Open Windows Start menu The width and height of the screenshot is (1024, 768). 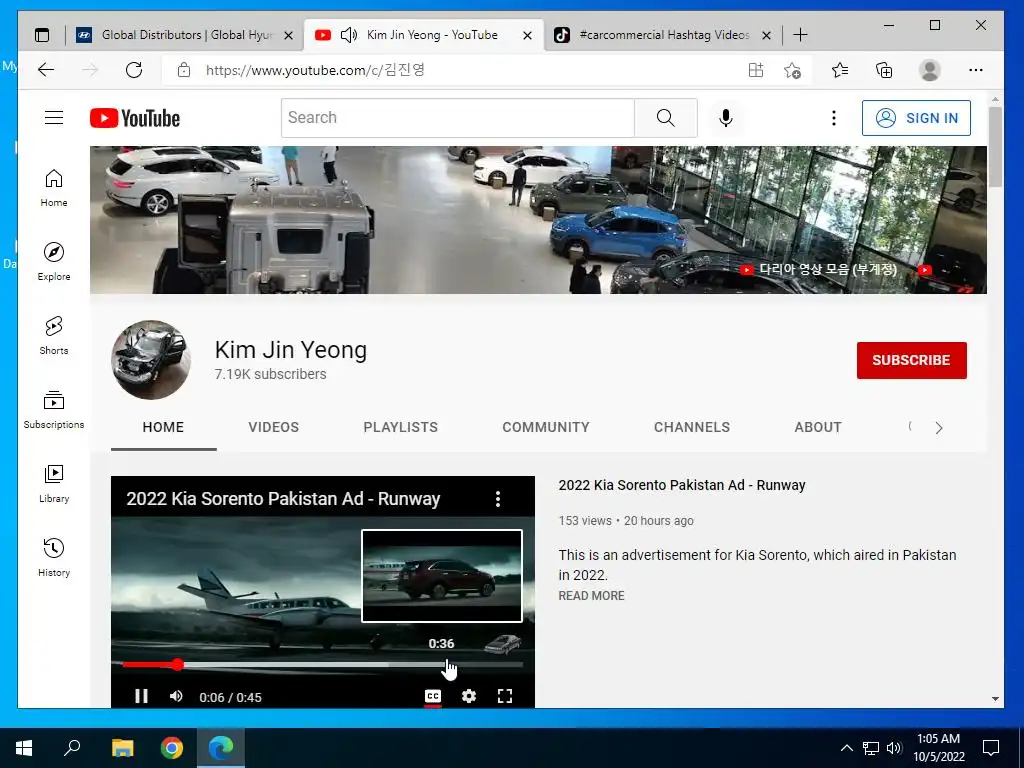[x=24, y=748]
